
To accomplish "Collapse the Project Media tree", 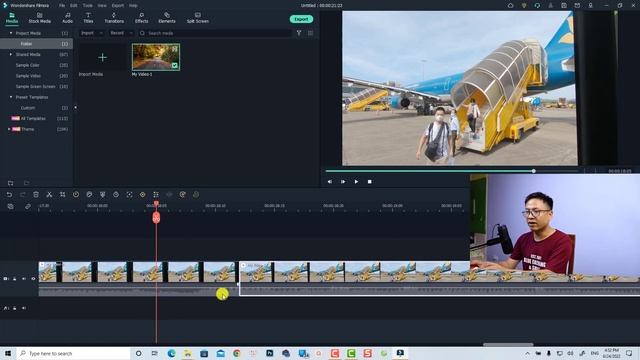I will 11,33.
